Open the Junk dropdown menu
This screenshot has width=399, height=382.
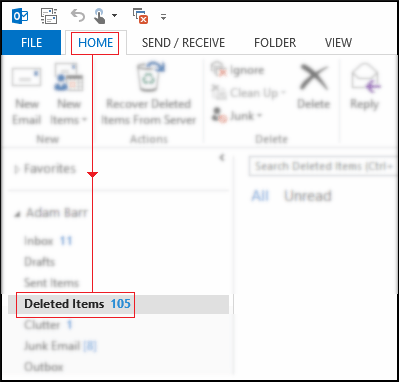pos(237,115)
